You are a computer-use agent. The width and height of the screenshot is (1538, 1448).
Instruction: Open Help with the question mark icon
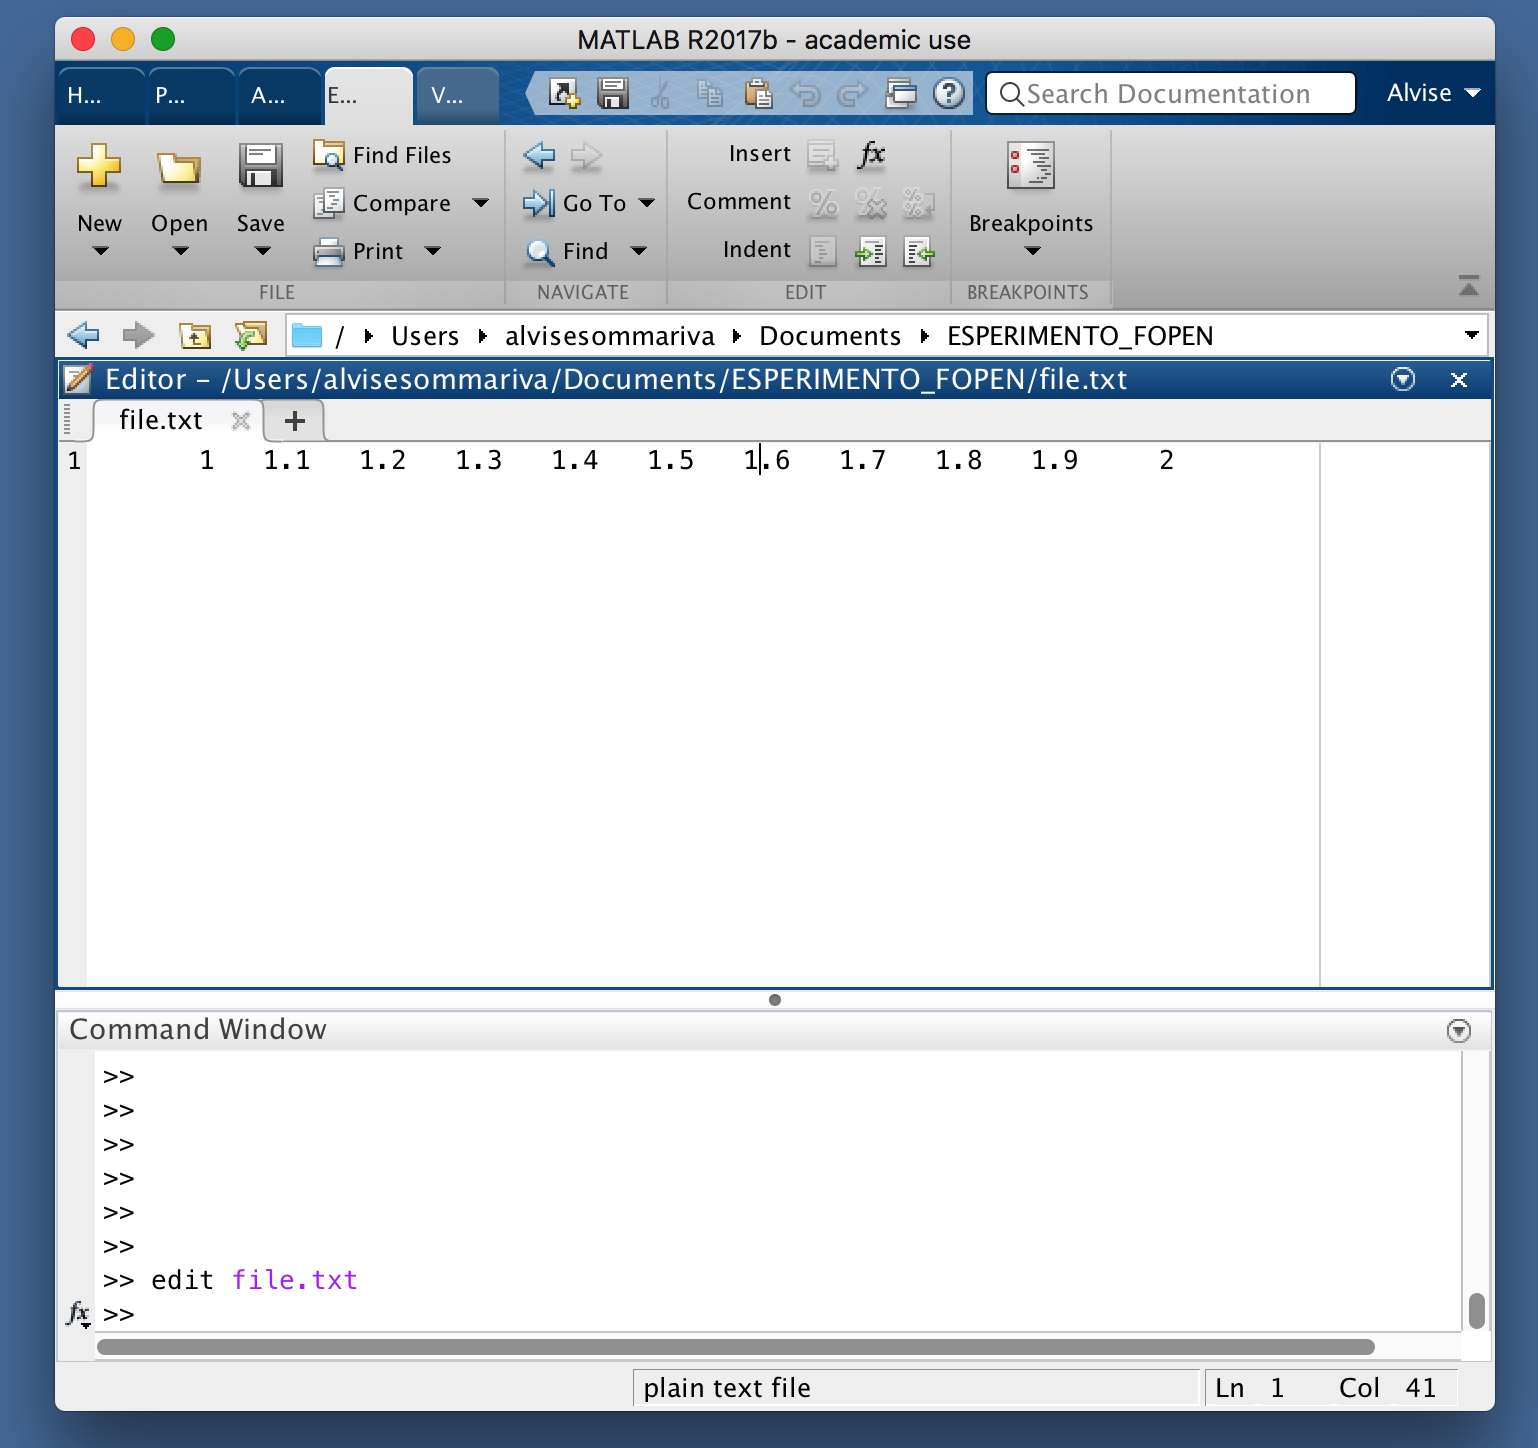tap(949, 94)
